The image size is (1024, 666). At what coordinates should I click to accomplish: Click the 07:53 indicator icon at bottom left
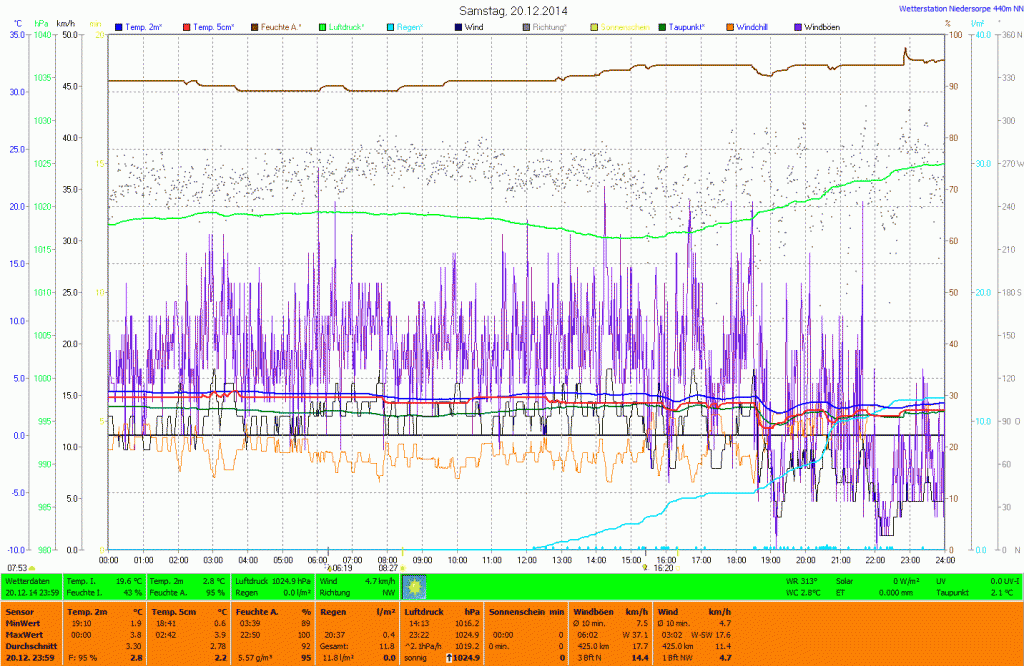point(32,568)
